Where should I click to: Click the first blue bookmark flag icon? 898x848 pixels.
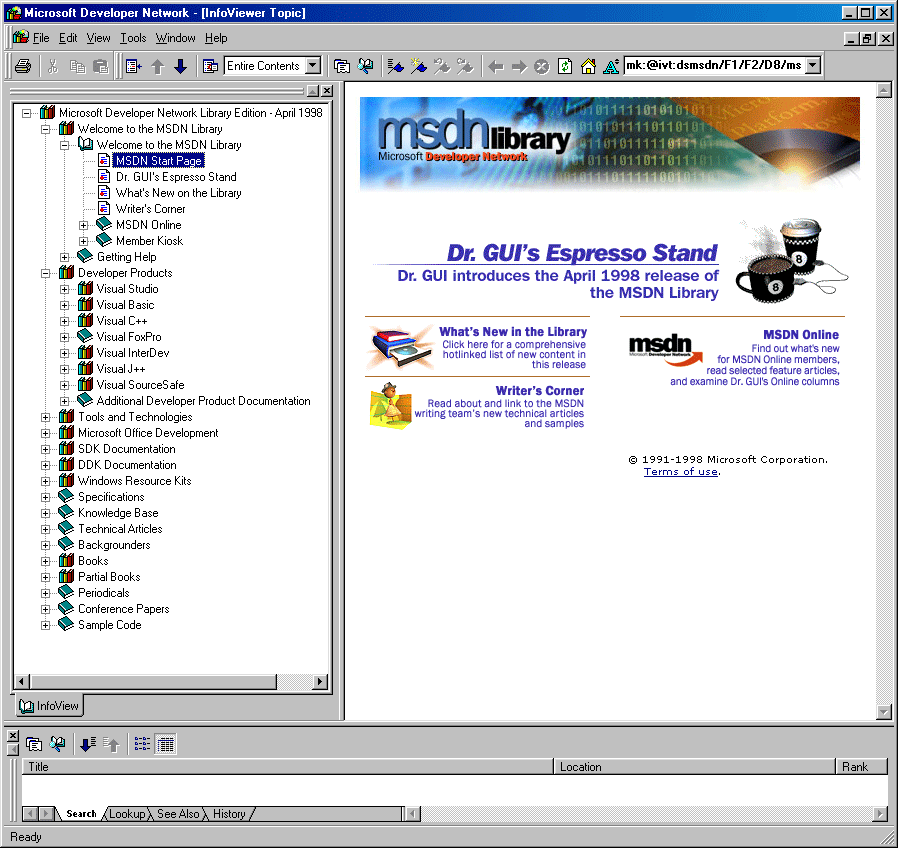(395, 66)
